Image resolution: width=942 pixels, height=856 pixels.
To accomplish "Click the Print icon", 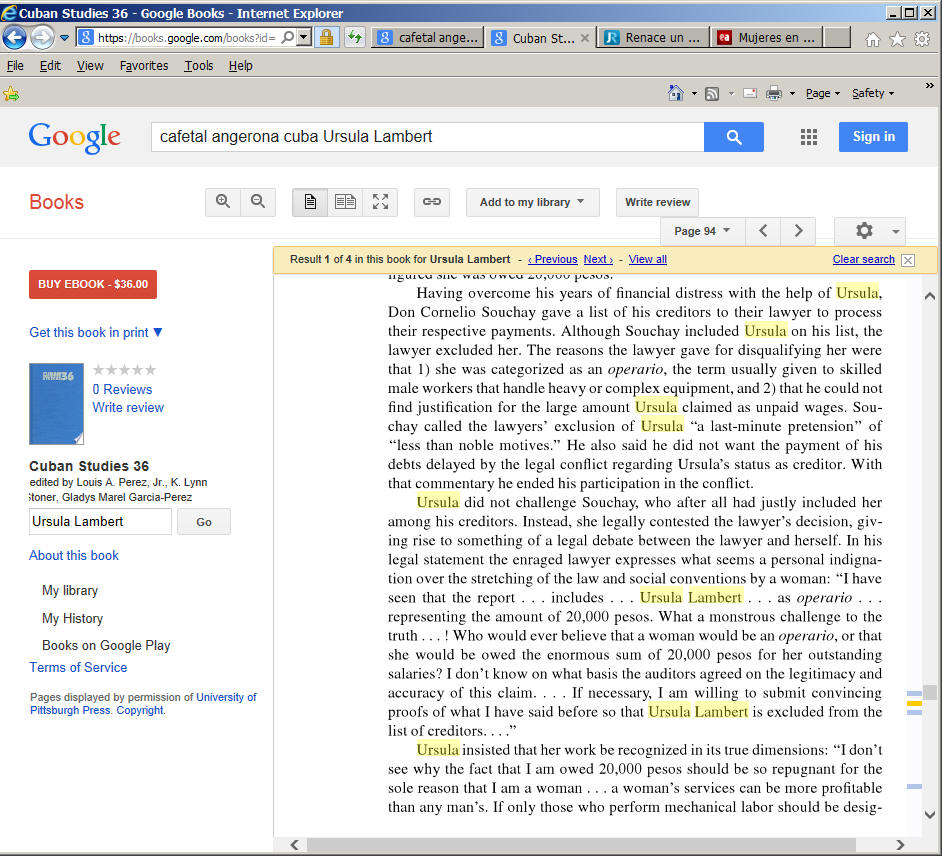I will (x=774, y=93).
